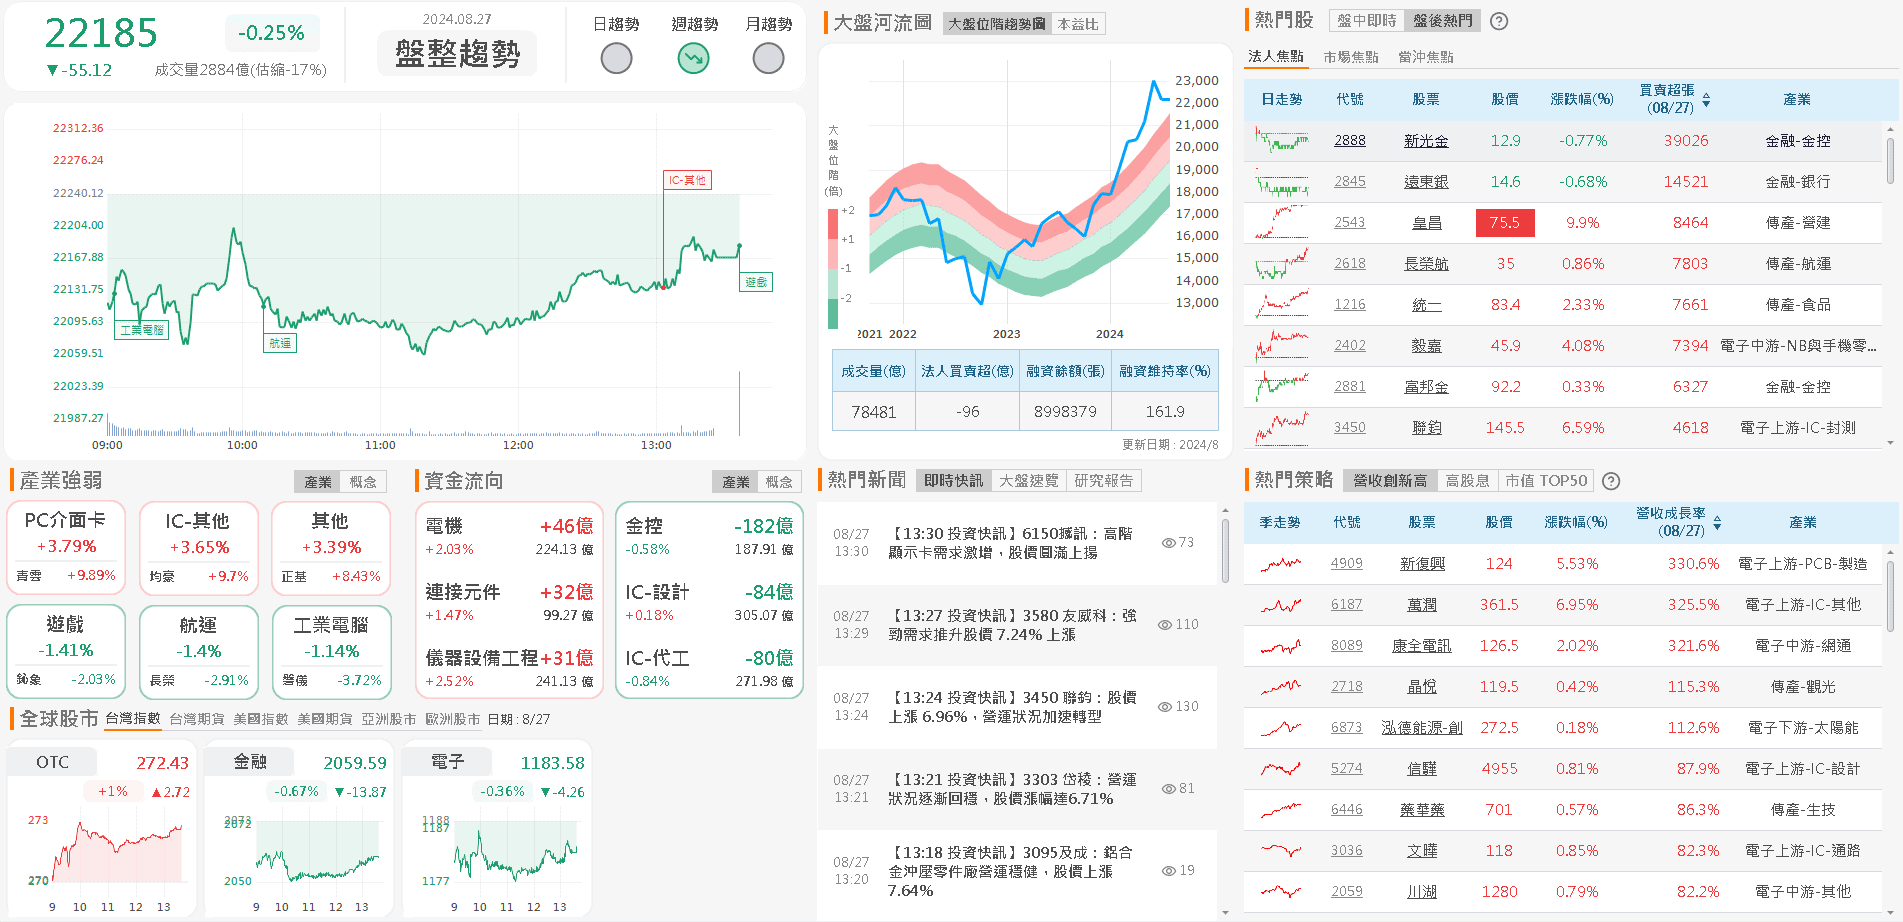1903x922 pixels.
Task: Open the 即時快訊 news tab
Action: tap(954, 481)
